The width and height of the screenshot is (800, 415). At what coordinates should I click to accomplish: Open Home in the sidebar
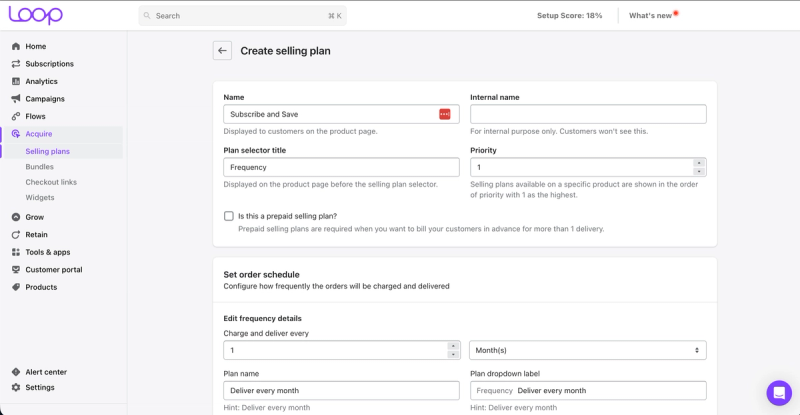tap(36, 46)
